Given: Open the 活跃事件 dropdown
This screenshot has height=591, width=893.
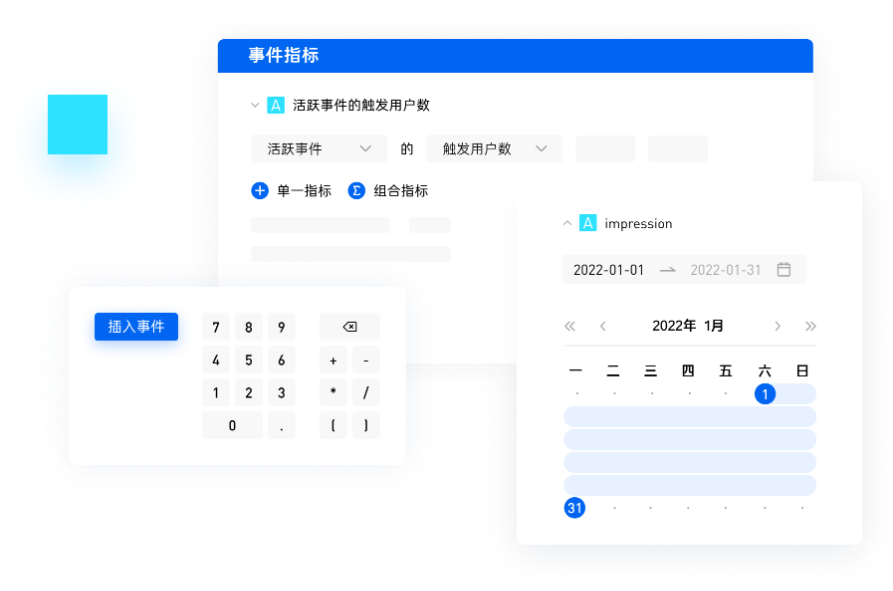Looking at the screenshot, I should [x=318, y=148].
